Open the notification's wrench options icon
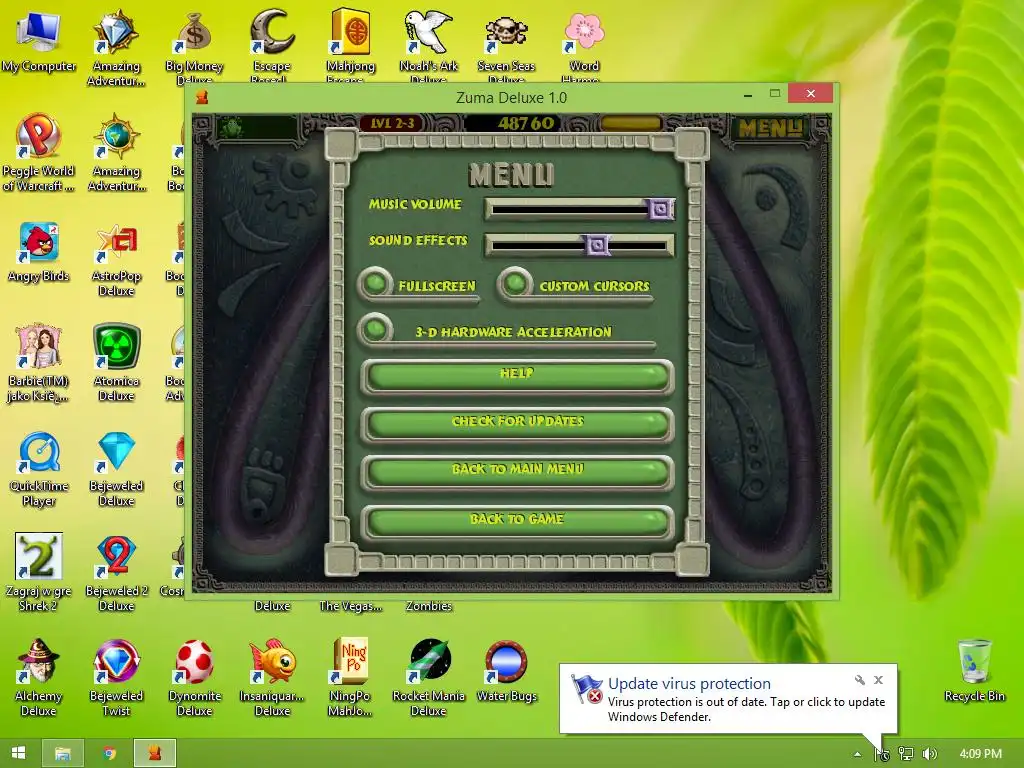 click(x=859, y=680)
